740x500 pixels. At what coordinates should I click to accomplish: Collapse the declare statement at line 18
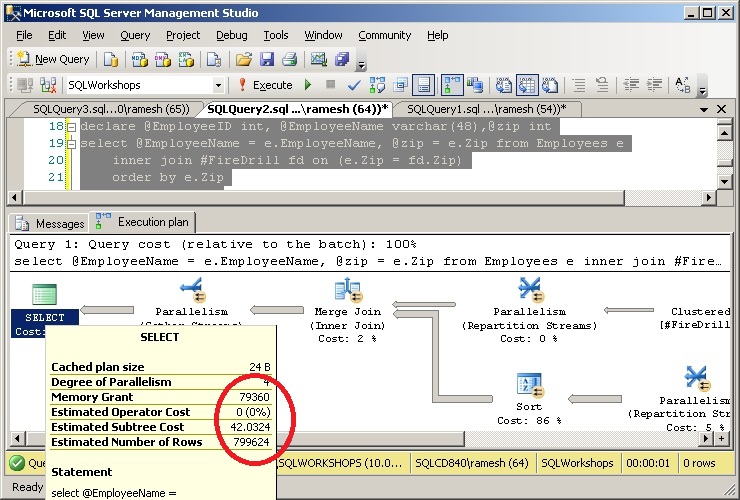(72, 127)
